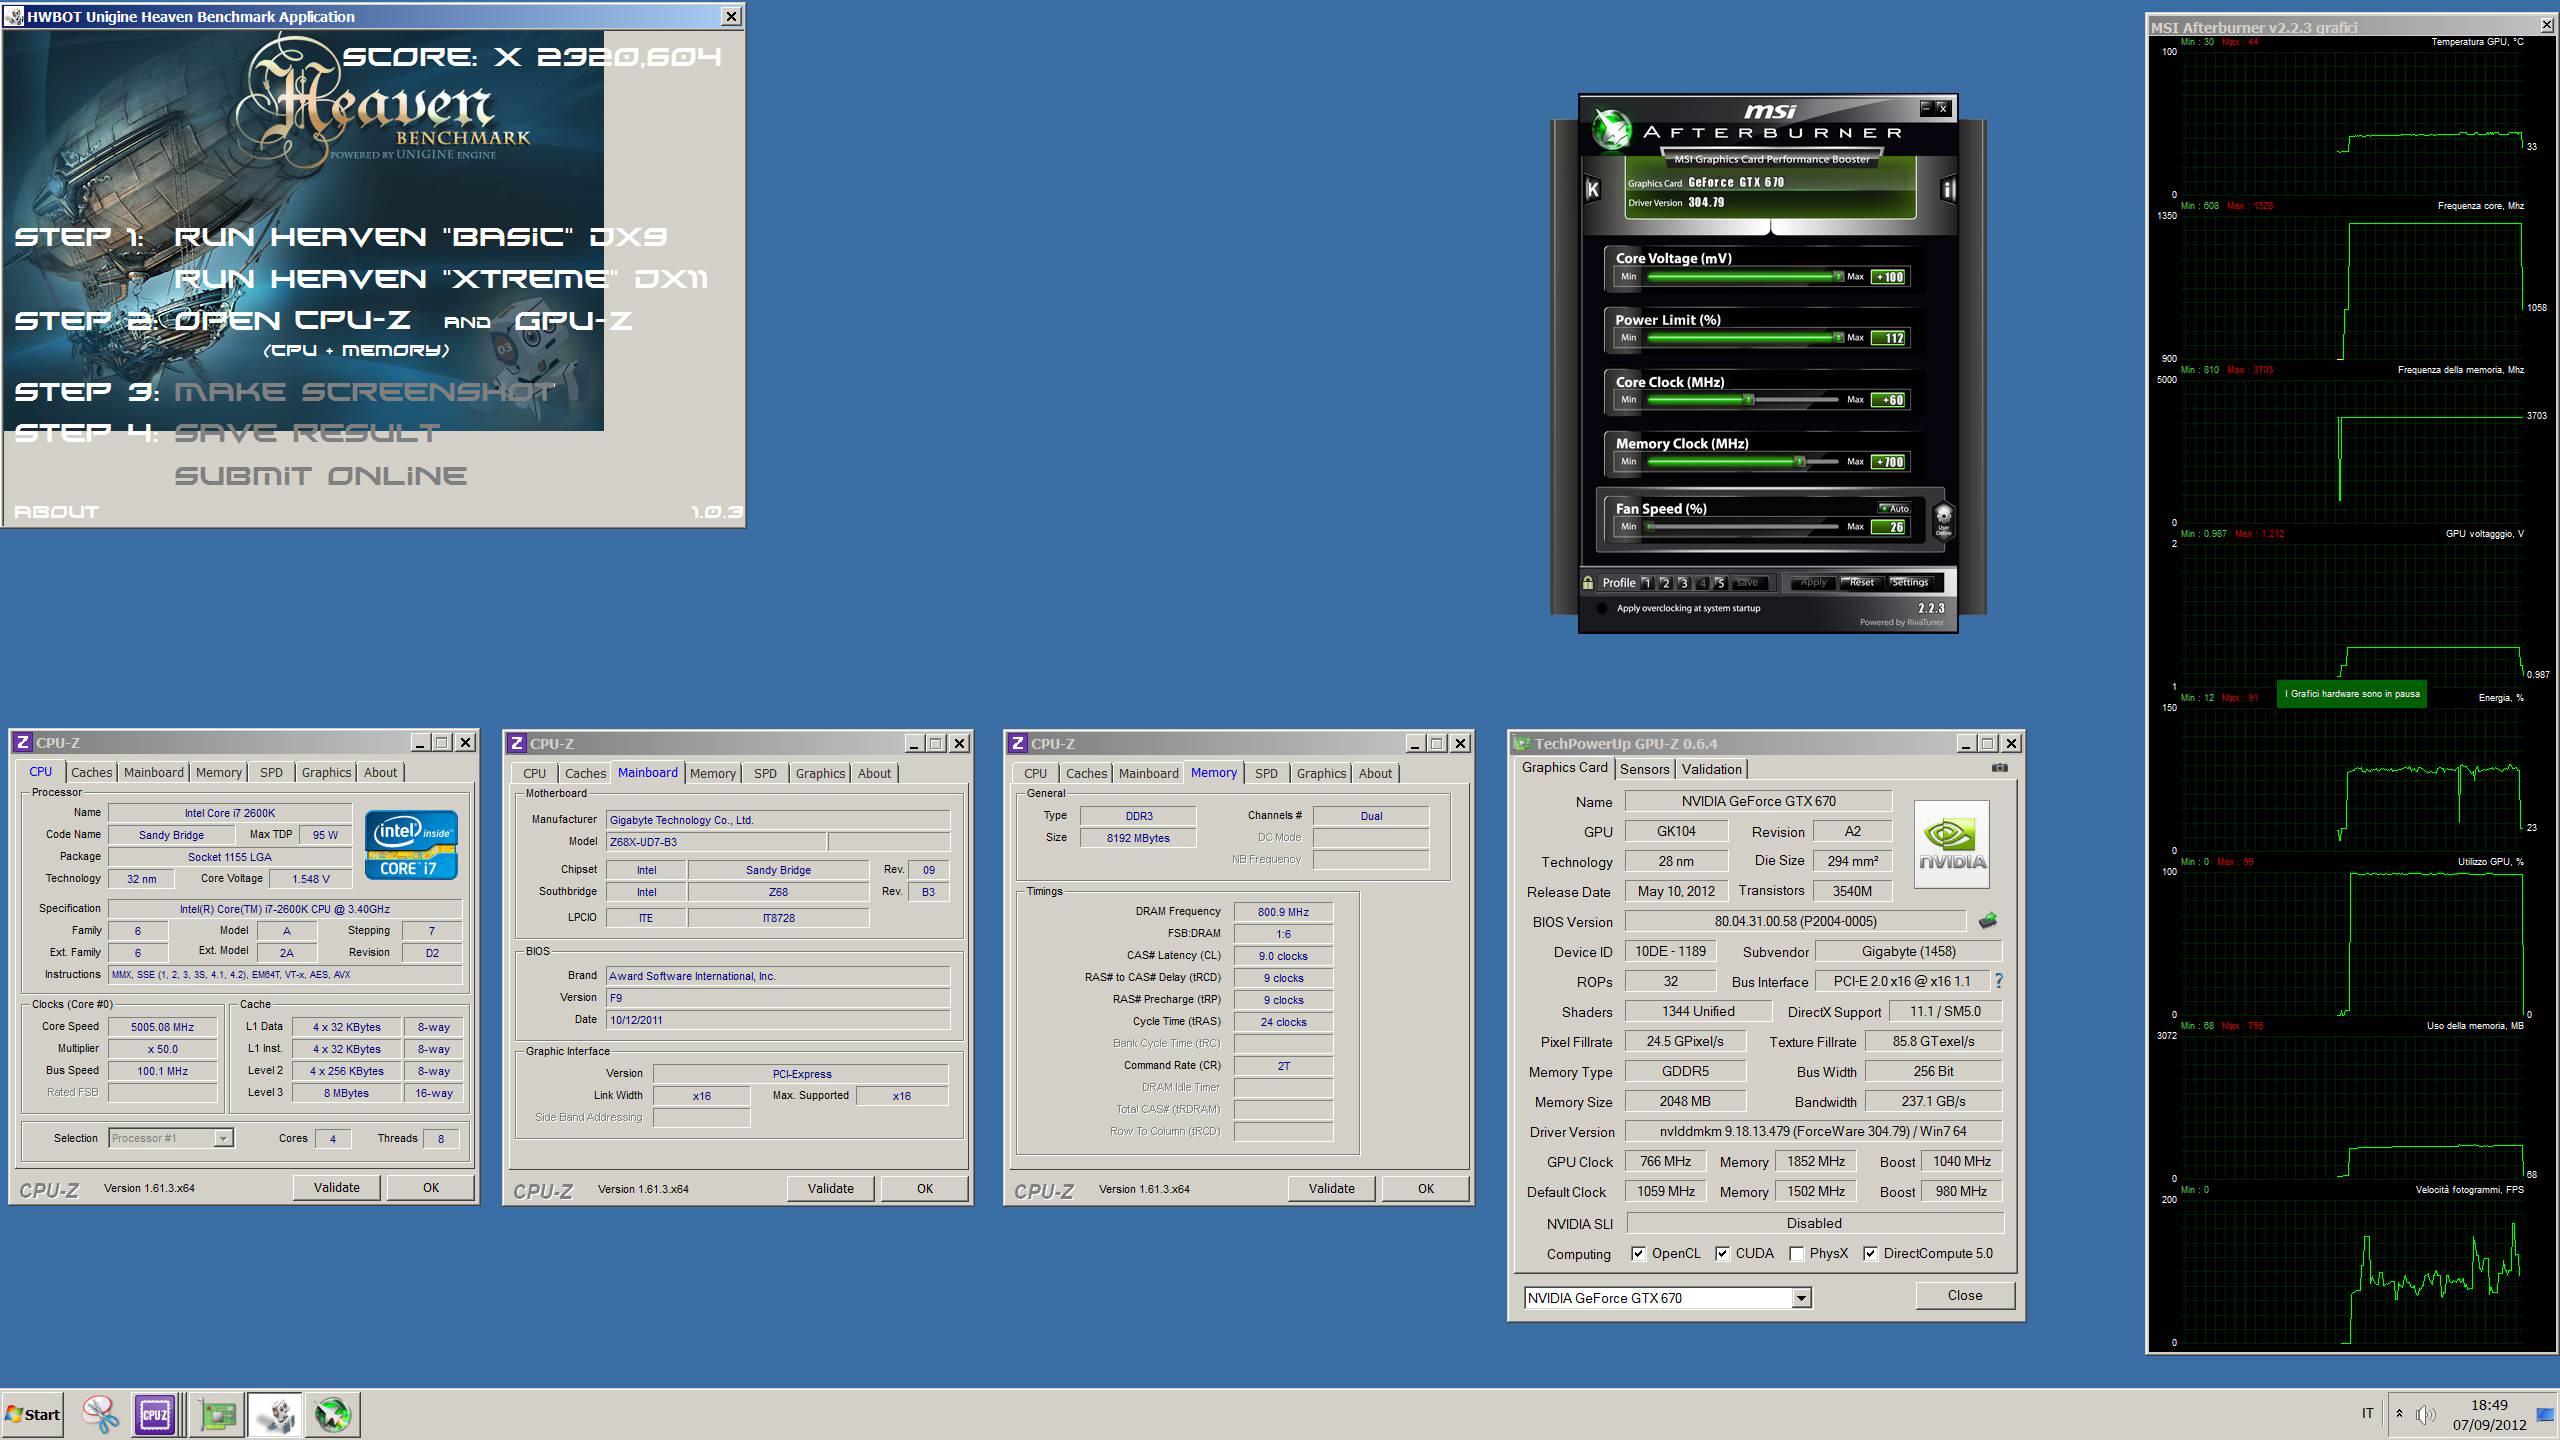Toggle the DirectCompute 5.0 checkbox
The width and height of the screenshot is (2560, 1440).
[x=1871, y=1253]
